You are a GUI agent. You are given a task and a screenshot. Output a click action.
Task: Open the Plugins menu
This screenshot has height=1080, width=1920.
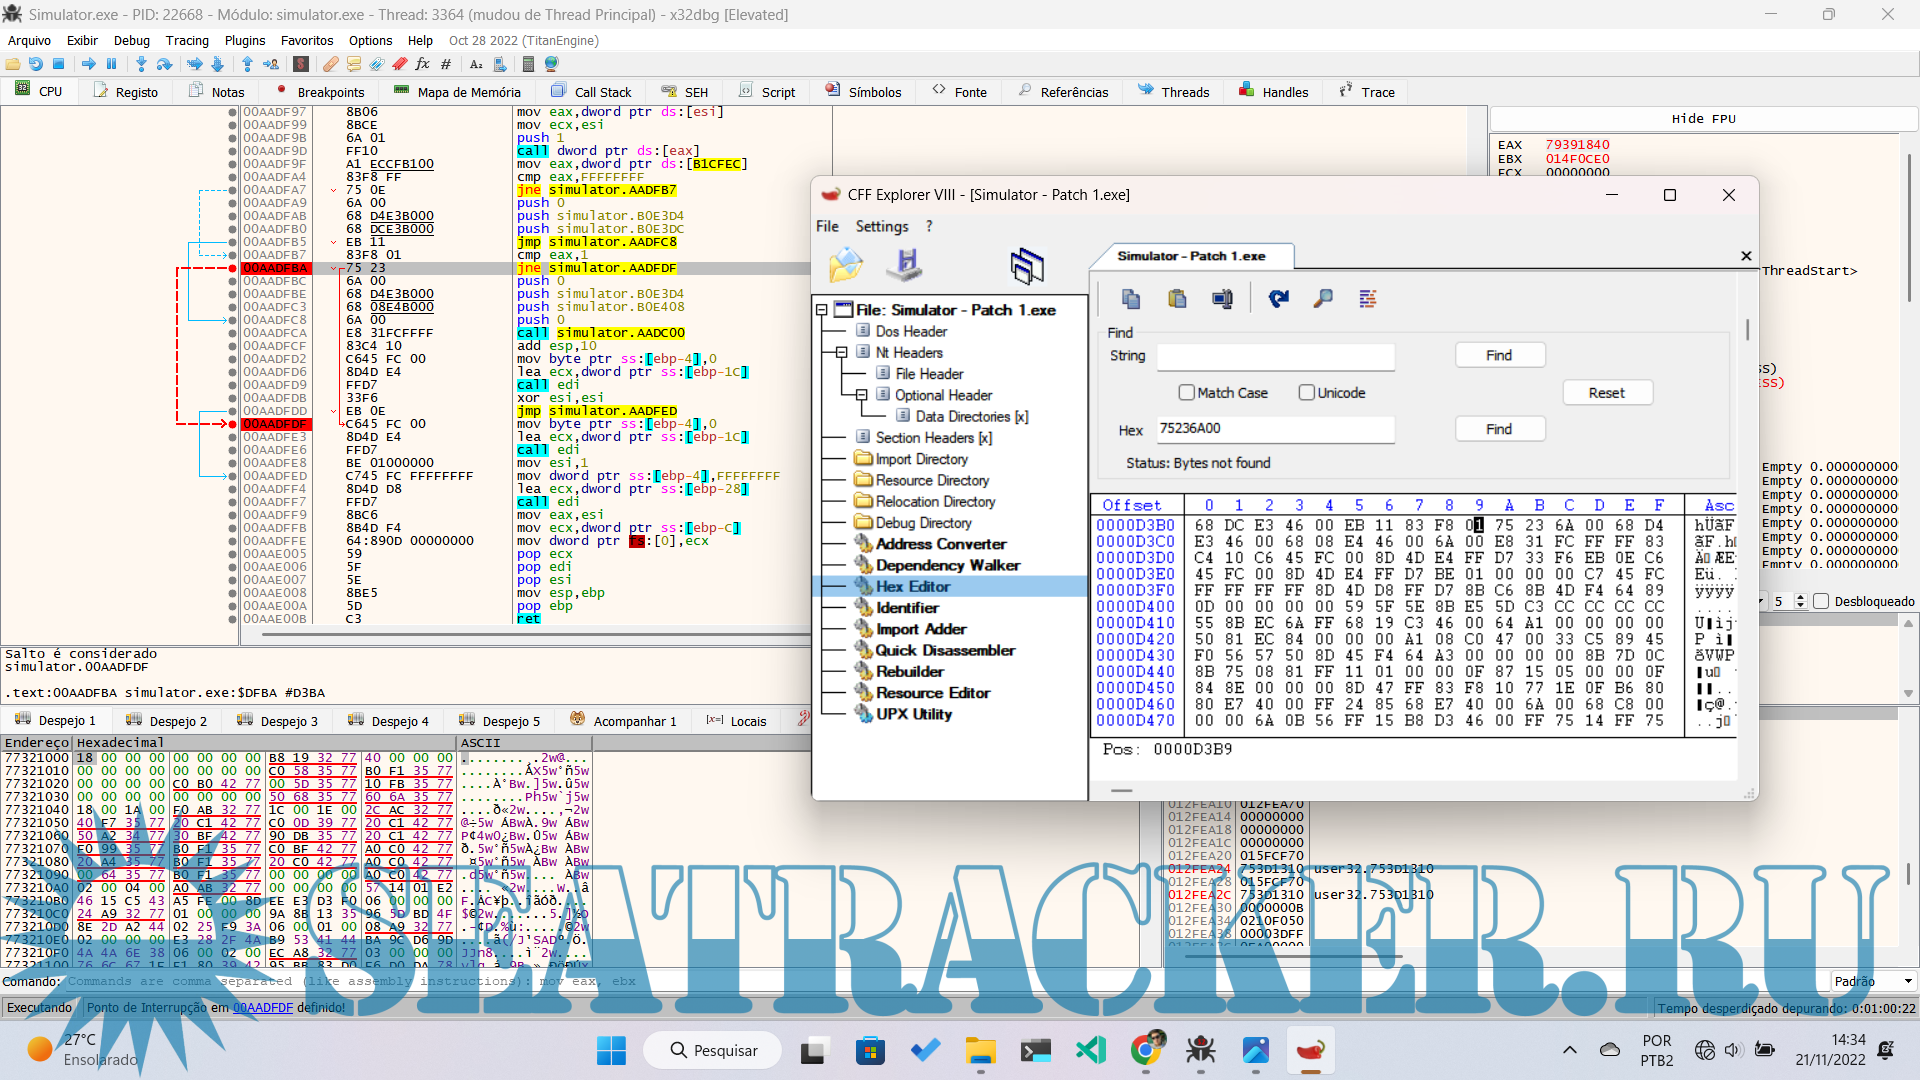(x=245, y=40)
